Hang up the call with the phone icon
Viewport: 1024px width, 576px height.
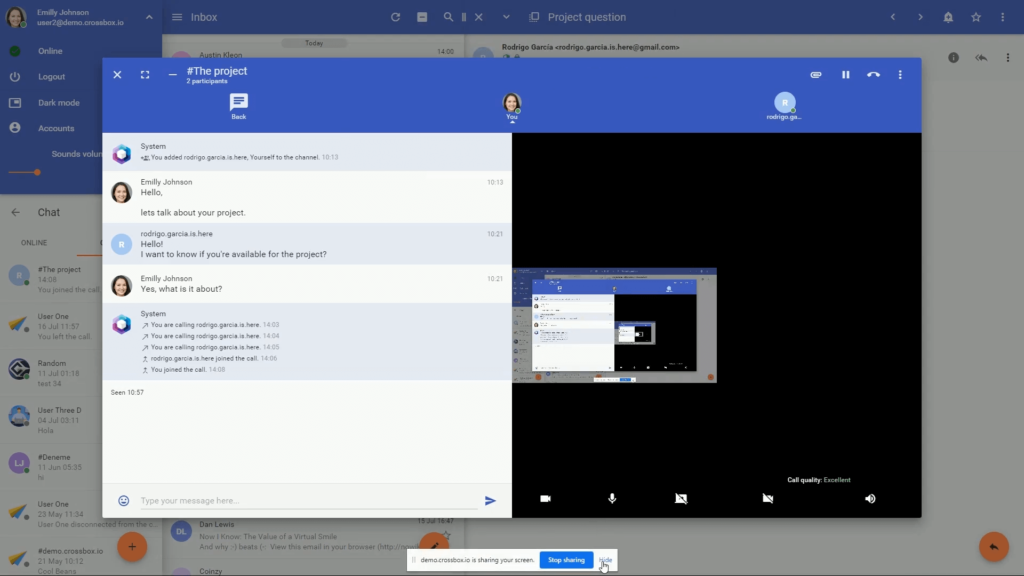point(873,75)
